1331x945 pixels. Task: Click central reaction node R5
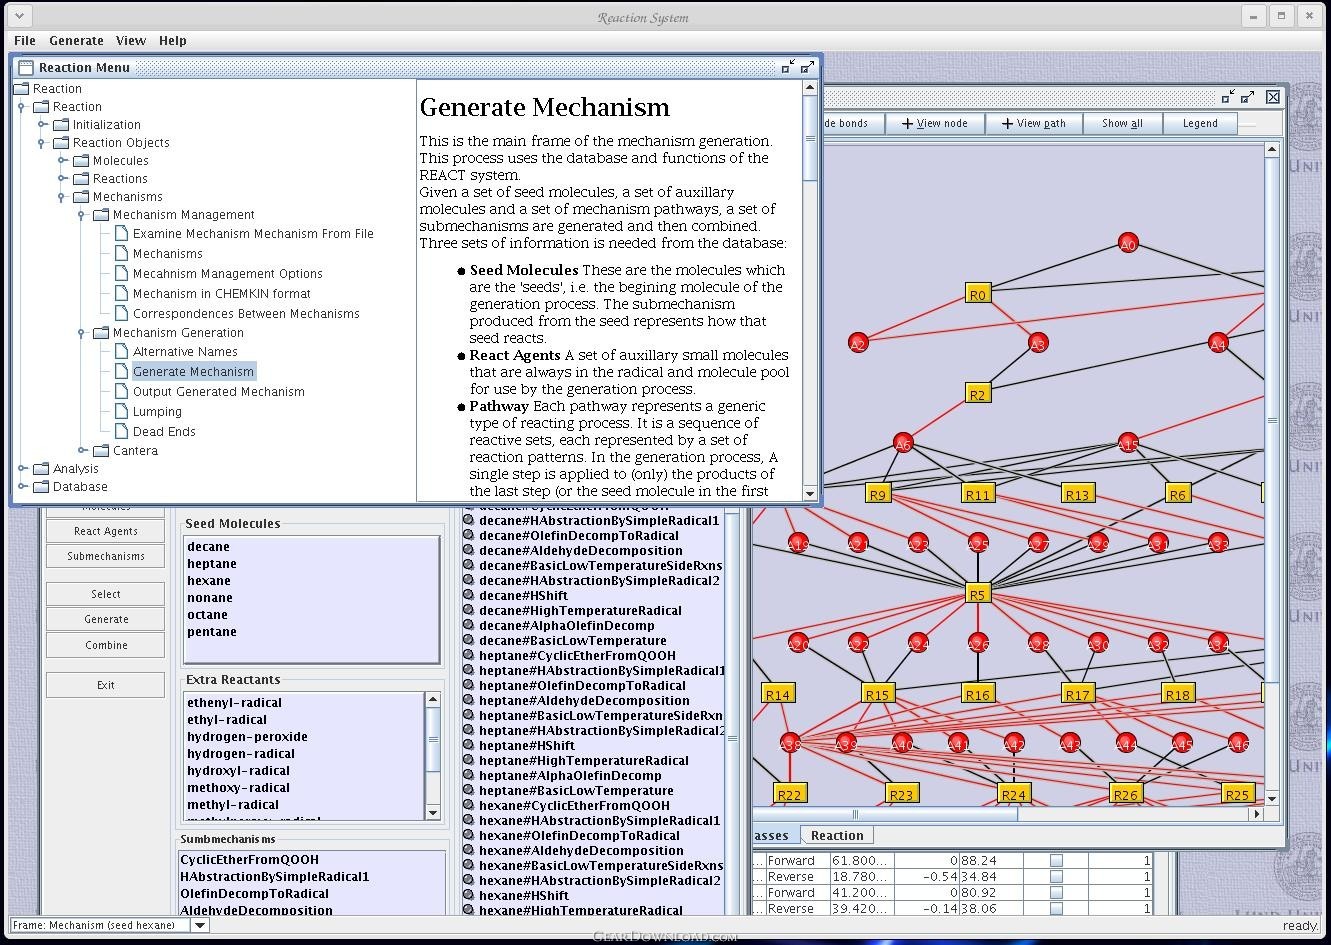[977, 594]
